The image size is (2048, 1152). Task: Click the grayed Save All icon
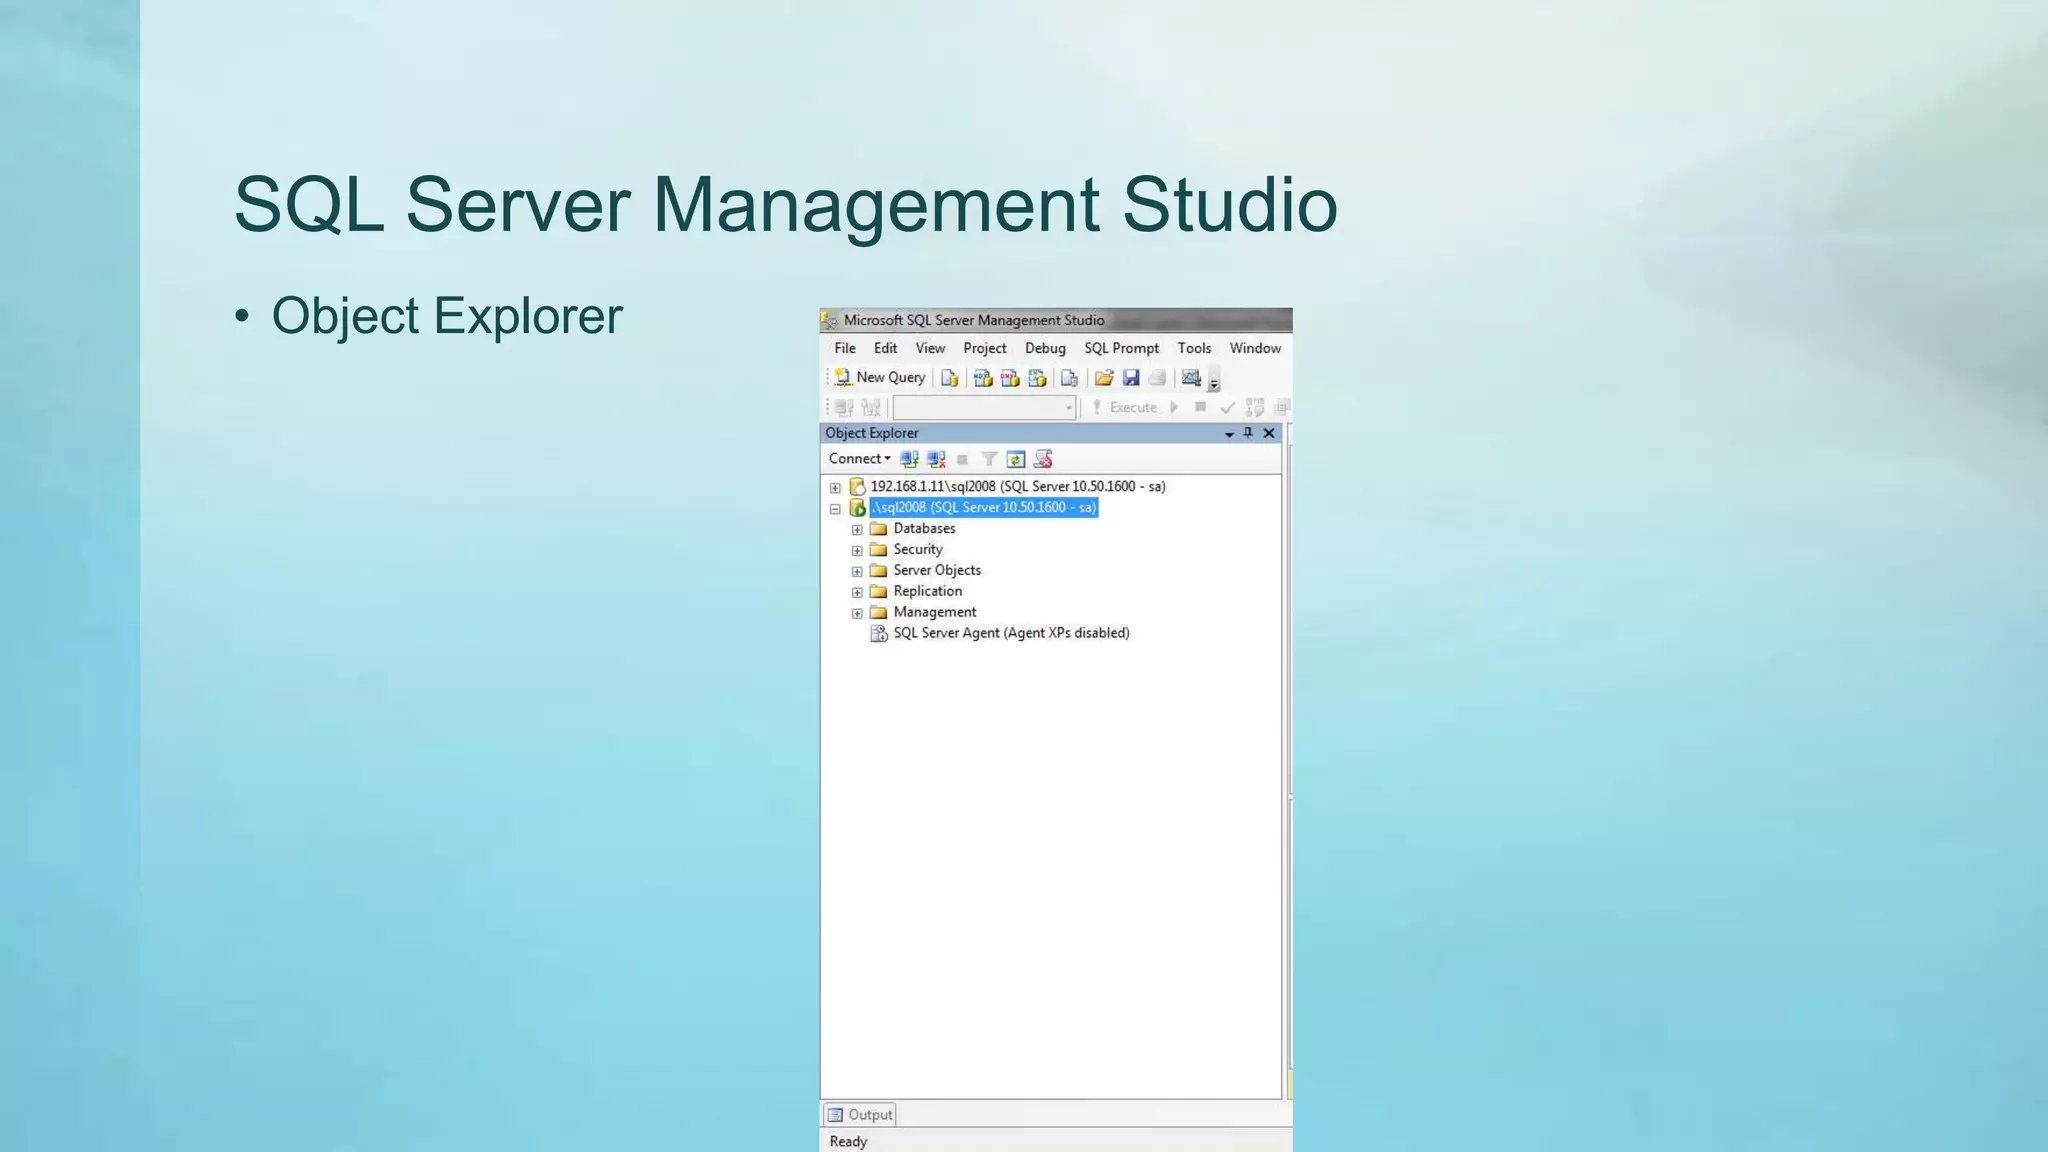(1157, 378)
